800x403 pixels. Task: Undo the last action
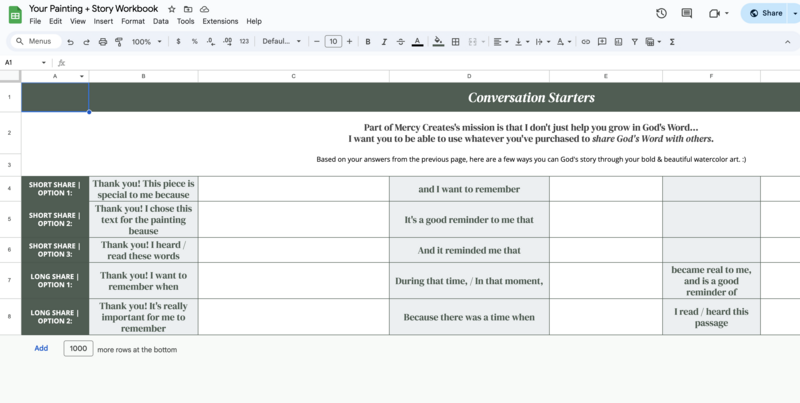click(70, 42)
